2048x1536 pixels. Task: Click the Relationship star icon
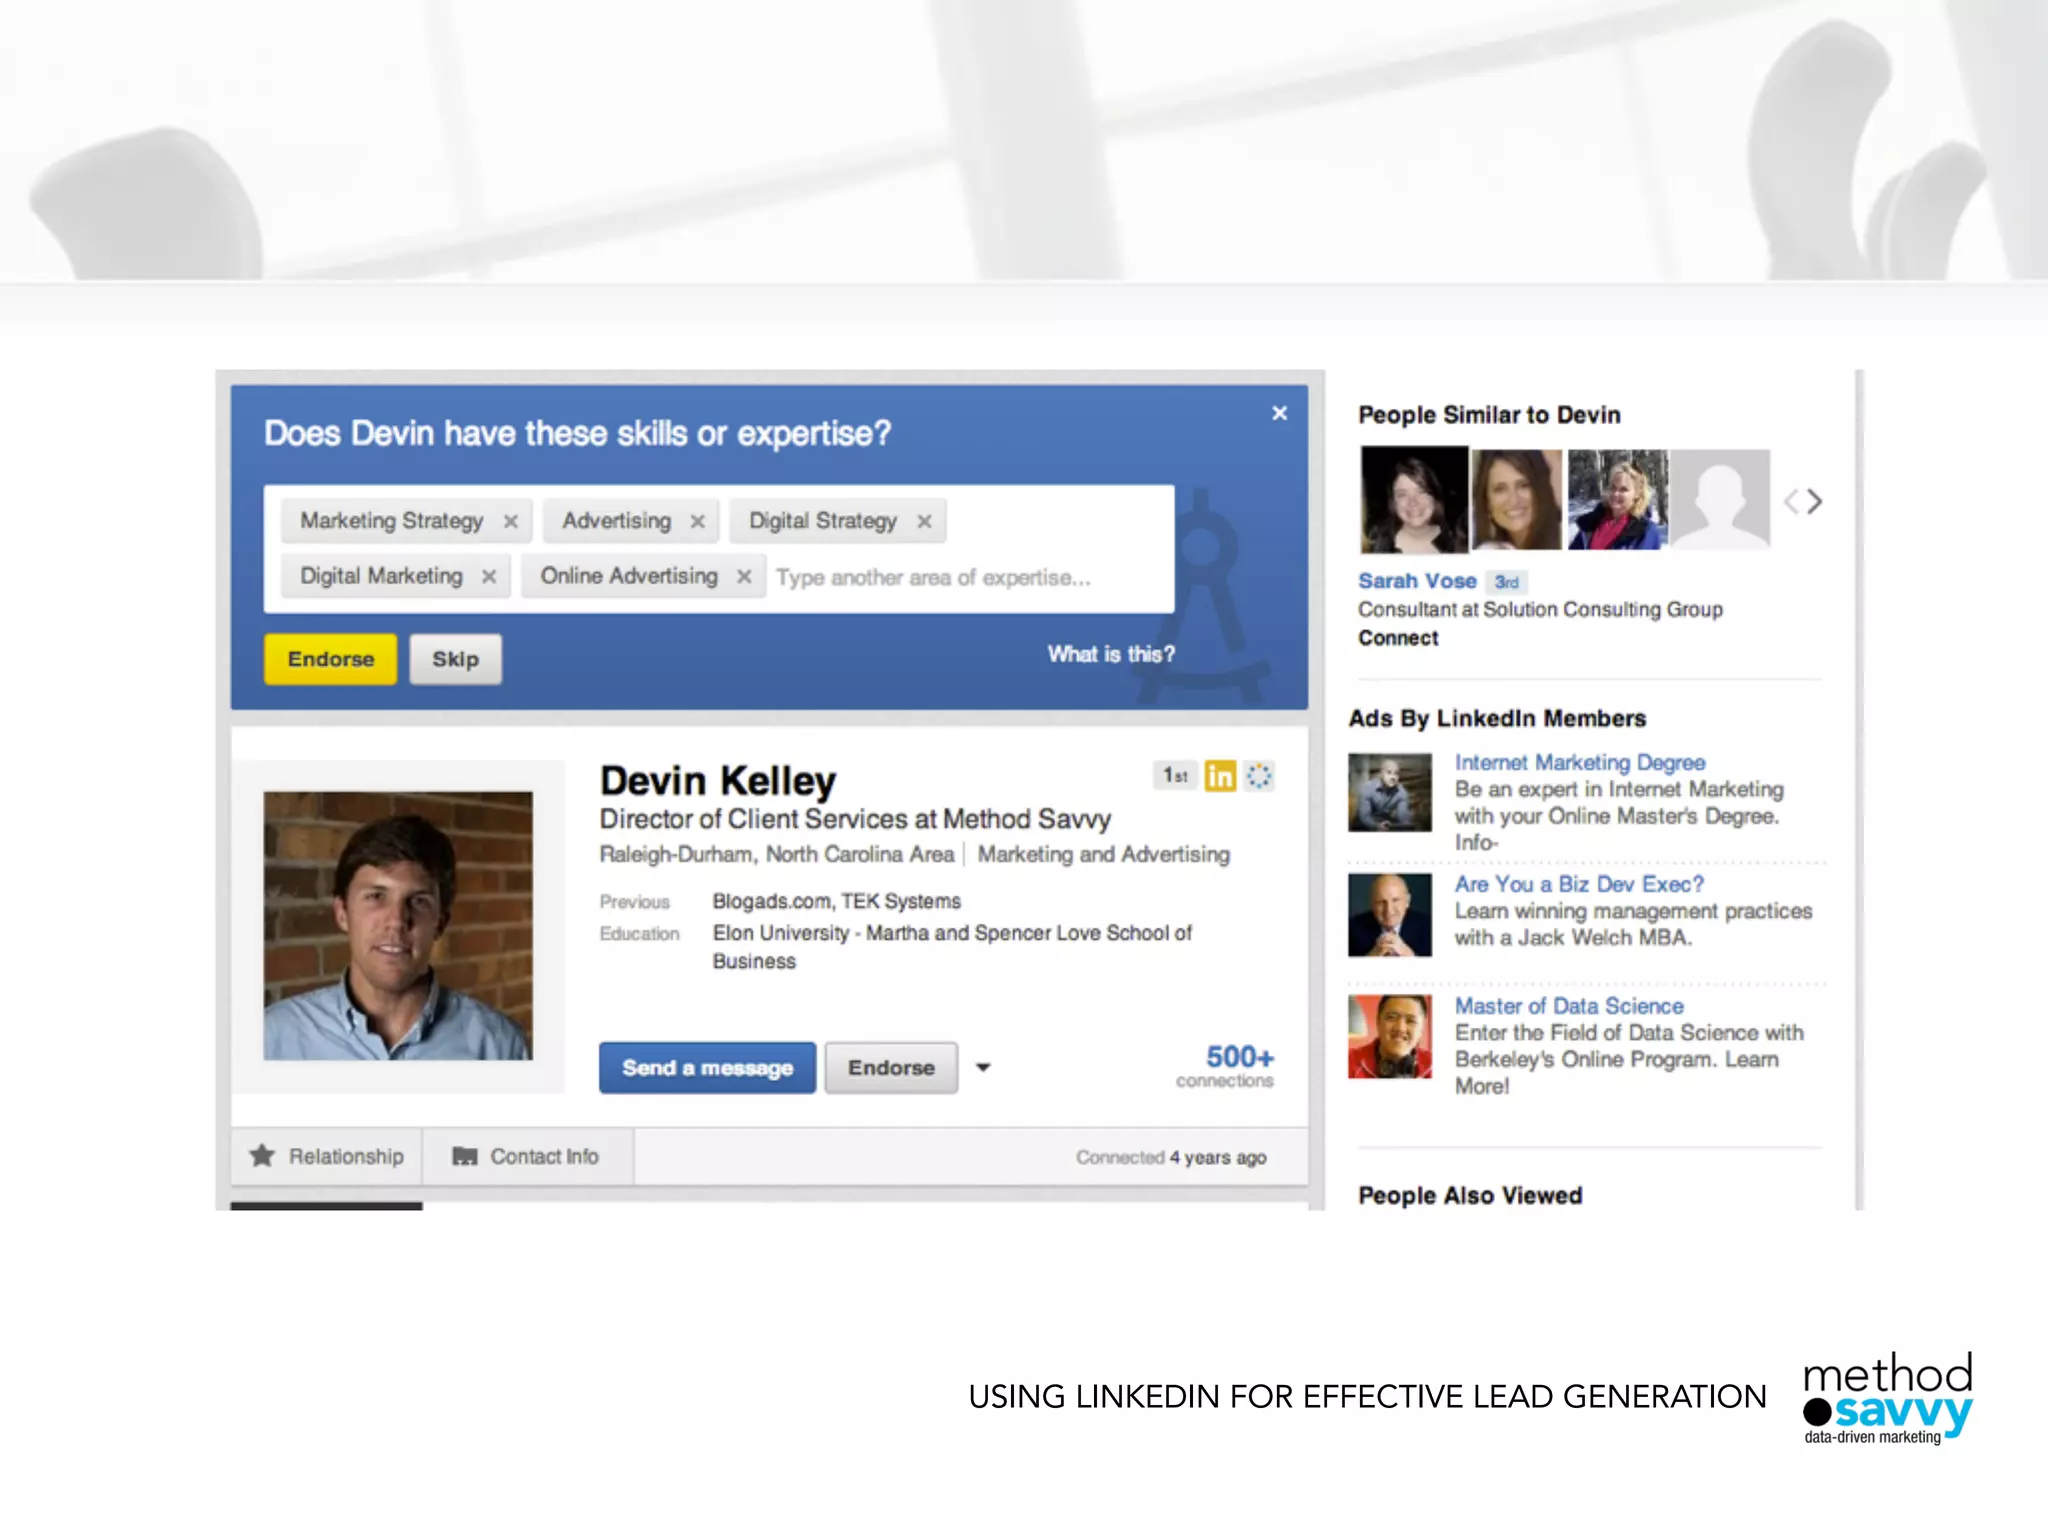click(262, 1156)
